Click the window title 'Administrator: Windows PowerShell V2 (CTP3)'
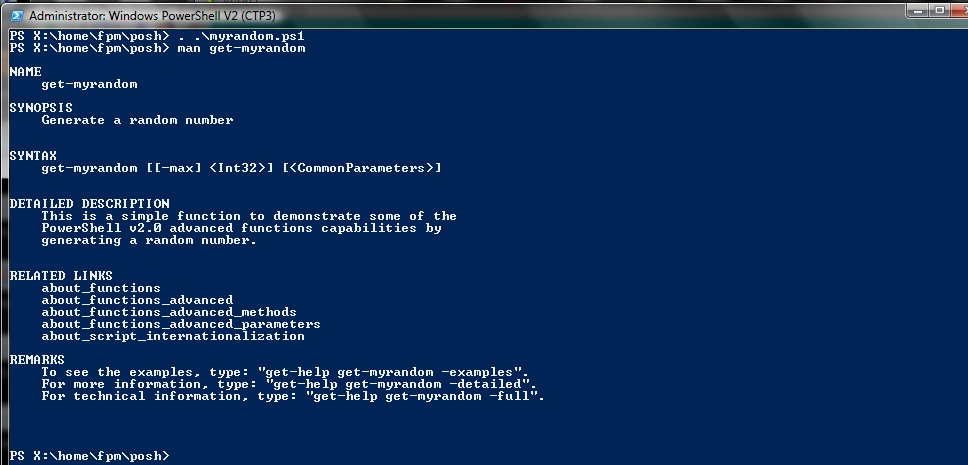The height and width of the screenshot is (465, 968). (x=152, y=15)
